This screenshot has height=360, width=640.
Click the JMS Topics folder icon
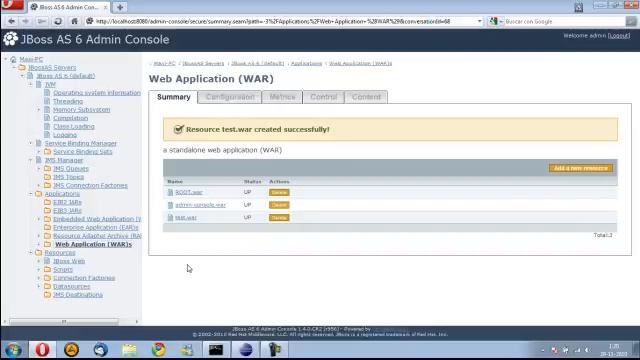[47, 177]
